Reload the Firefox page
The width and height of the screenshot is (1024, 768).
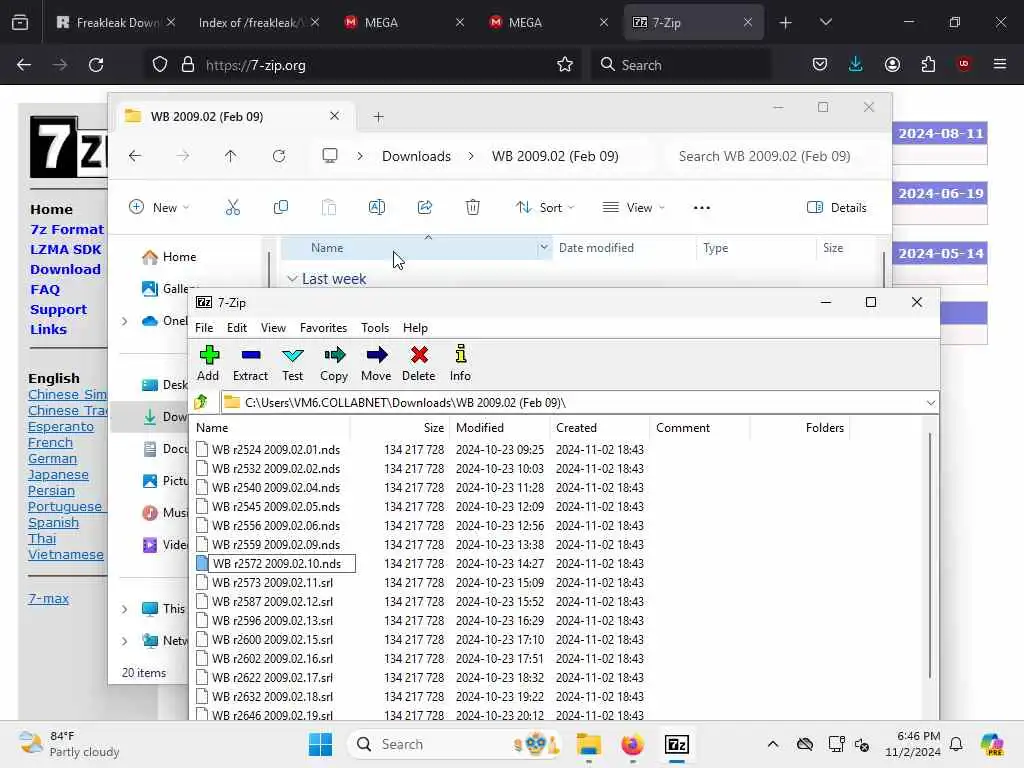tap(96, 65)
